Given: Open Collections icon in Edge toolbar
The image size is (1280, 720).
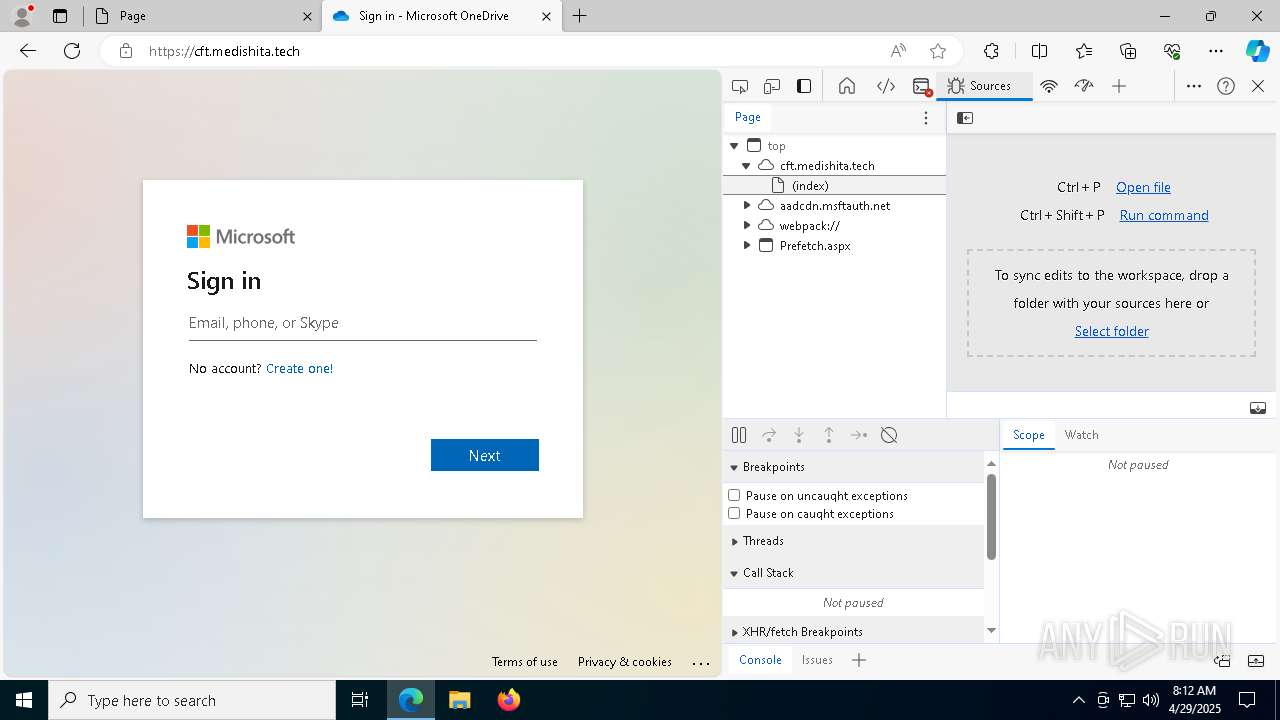Looking at the screenshot, I should tap(1128, 51).
